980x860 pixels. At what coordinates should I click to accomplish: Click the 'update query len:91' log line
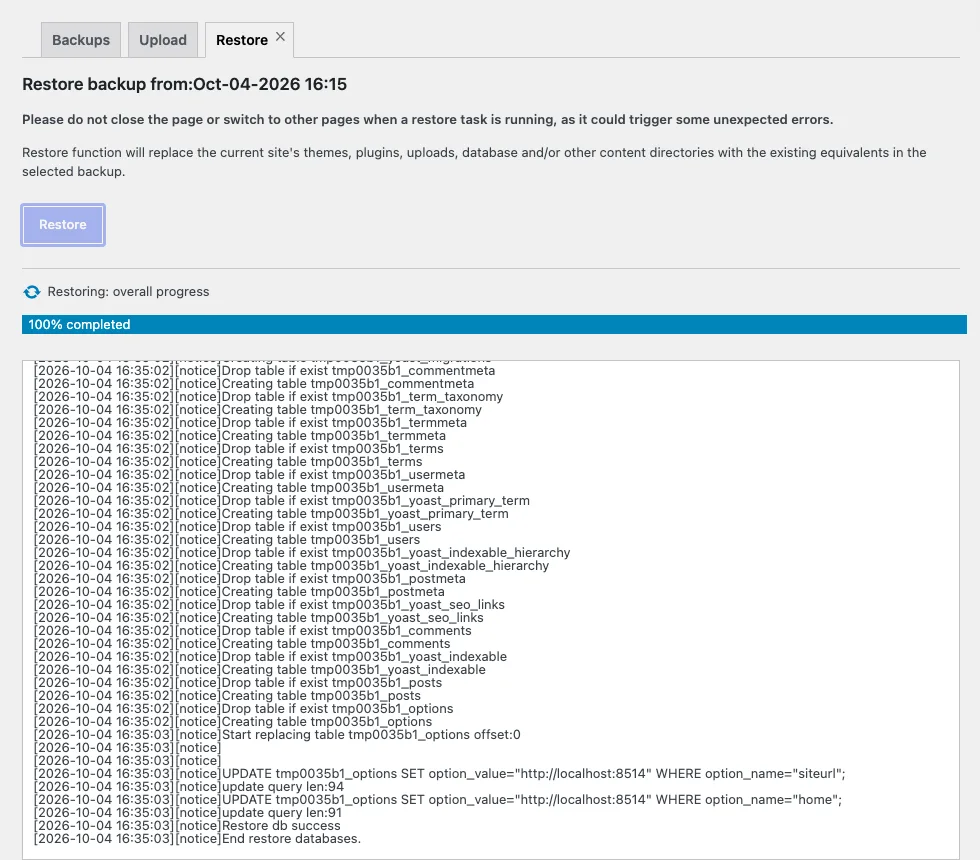point(188,812)
